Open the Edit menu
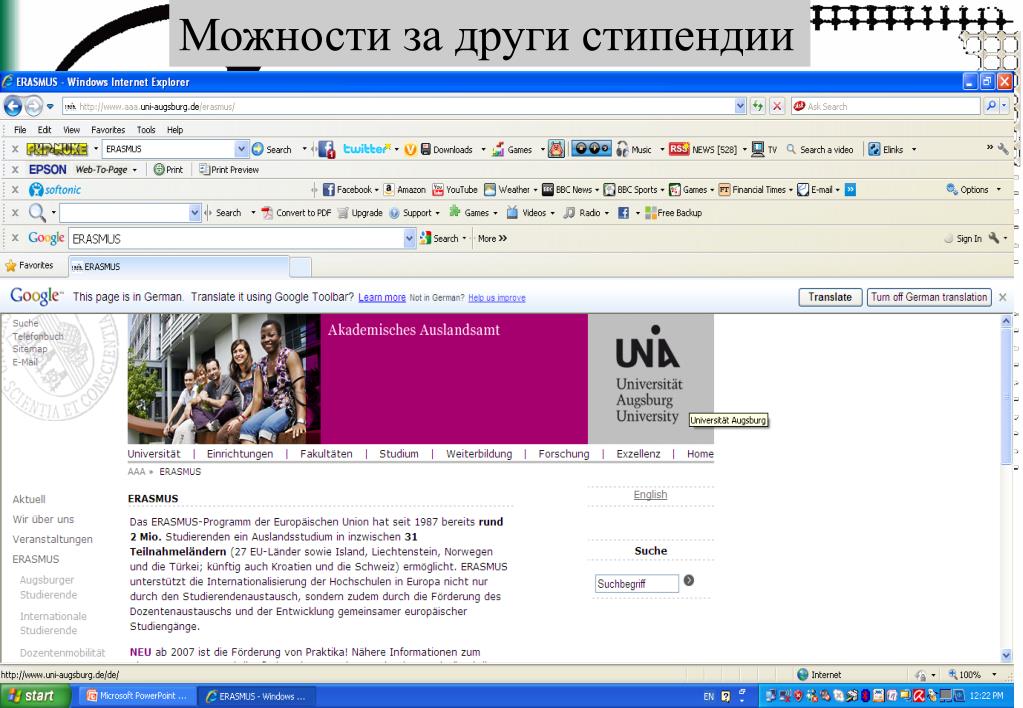Image resolution: width=1023 pixels, height=708 pixels. tap(44, 130)
